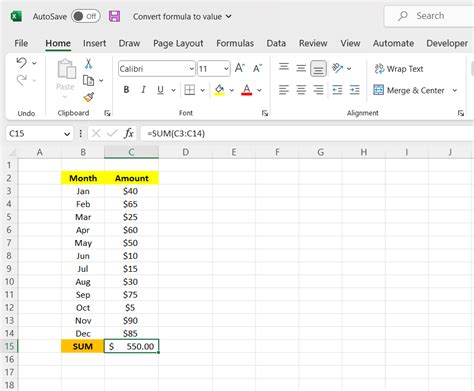Viewport: 474px width, 391px height.
Task: Click the Copy icon
Action: coord(88,80)
